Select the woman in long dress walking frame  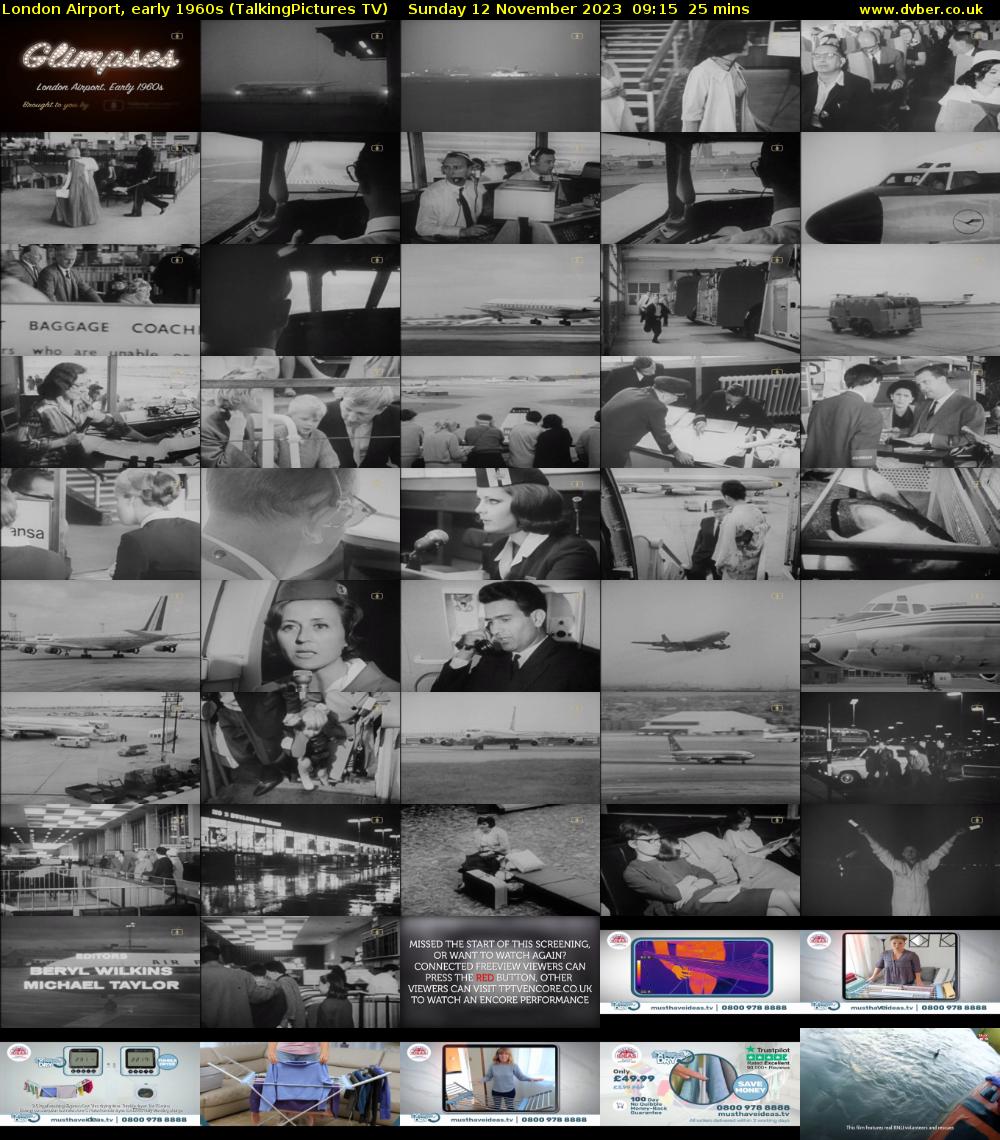100,188
